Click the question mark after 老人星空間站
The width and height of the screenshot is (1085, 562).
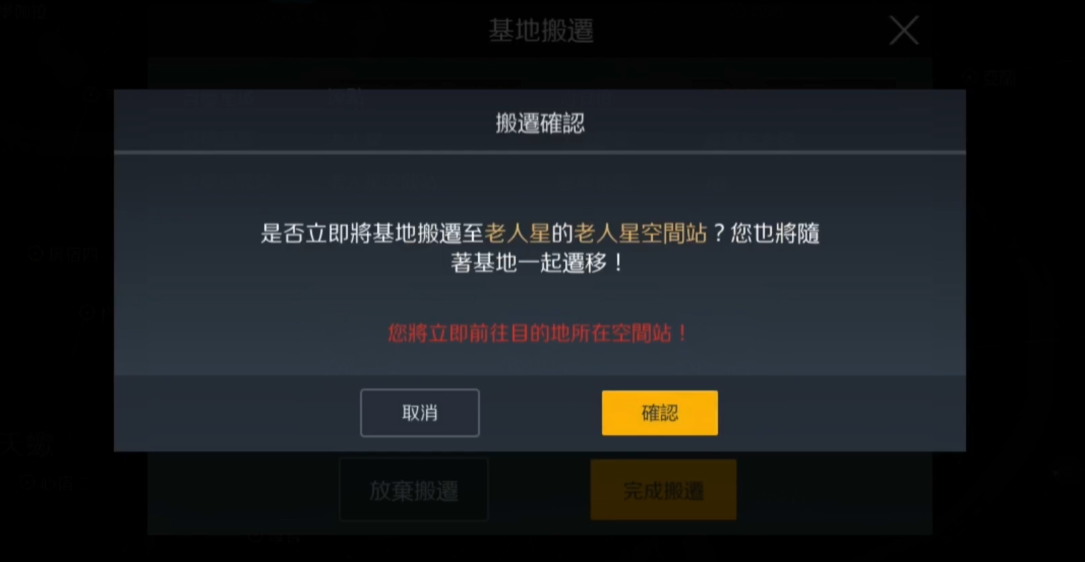click(718, 234)
